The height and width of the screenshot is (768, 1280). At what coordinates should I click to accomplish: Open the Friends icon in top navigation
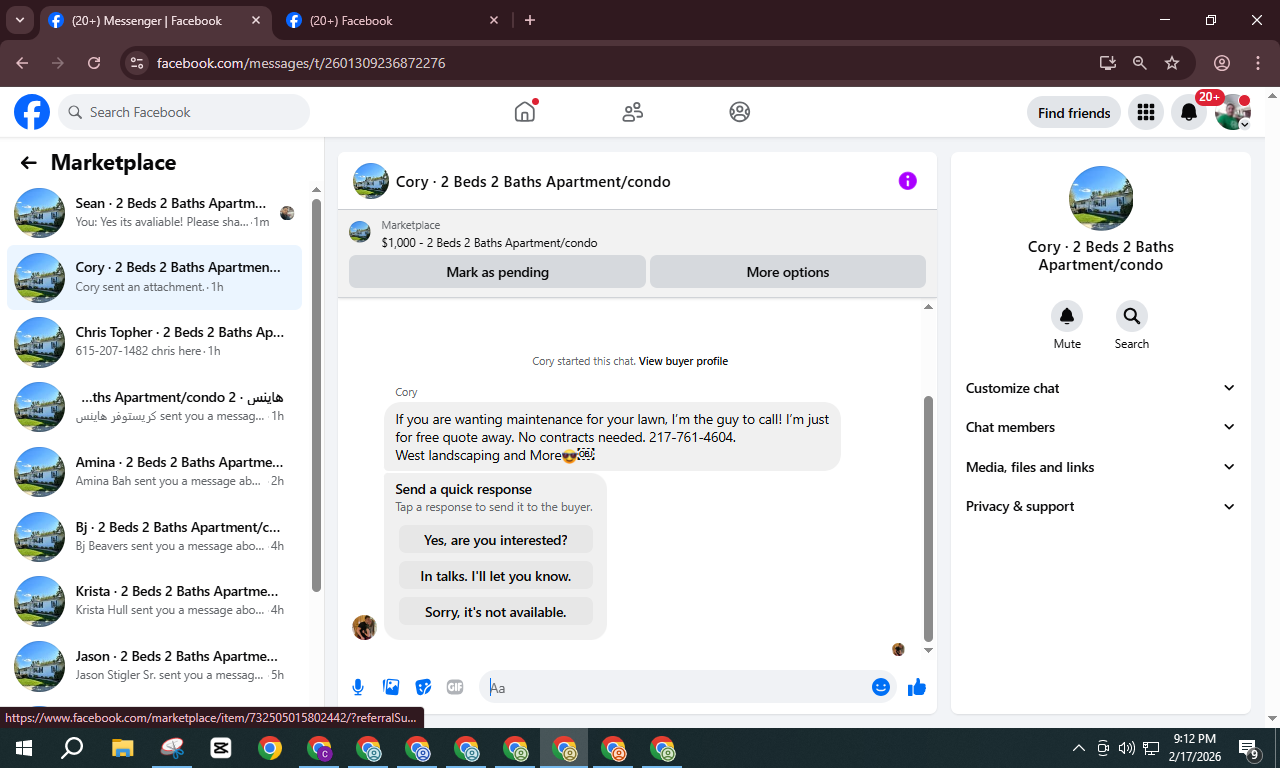[632, 112]
